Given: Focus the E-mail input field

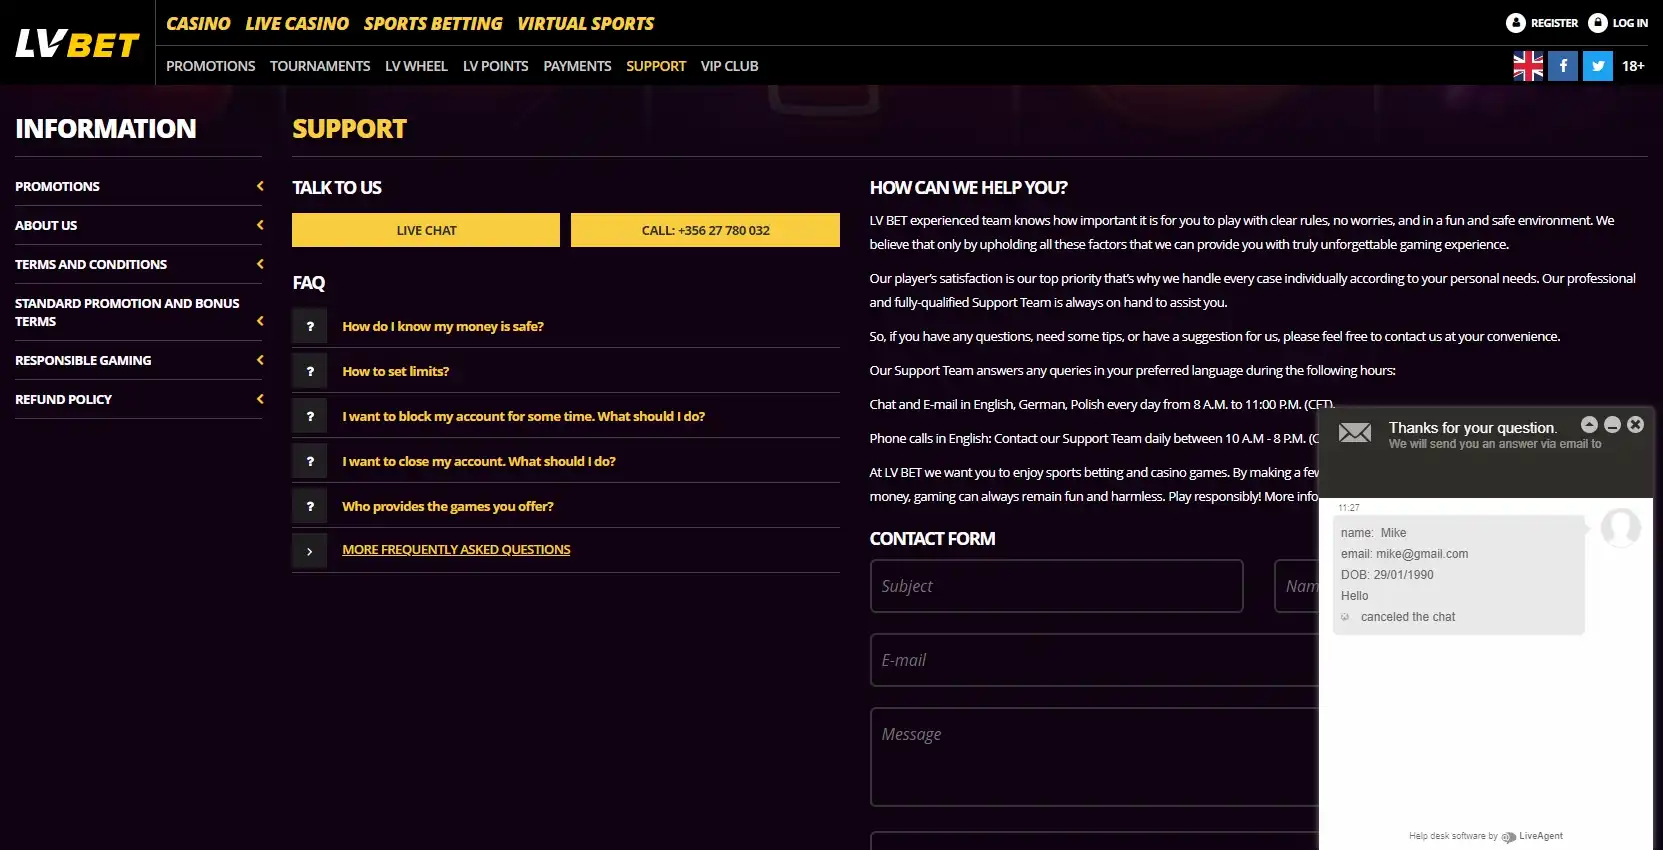Looking at the screenshot, I should (x=1094, y=660).
